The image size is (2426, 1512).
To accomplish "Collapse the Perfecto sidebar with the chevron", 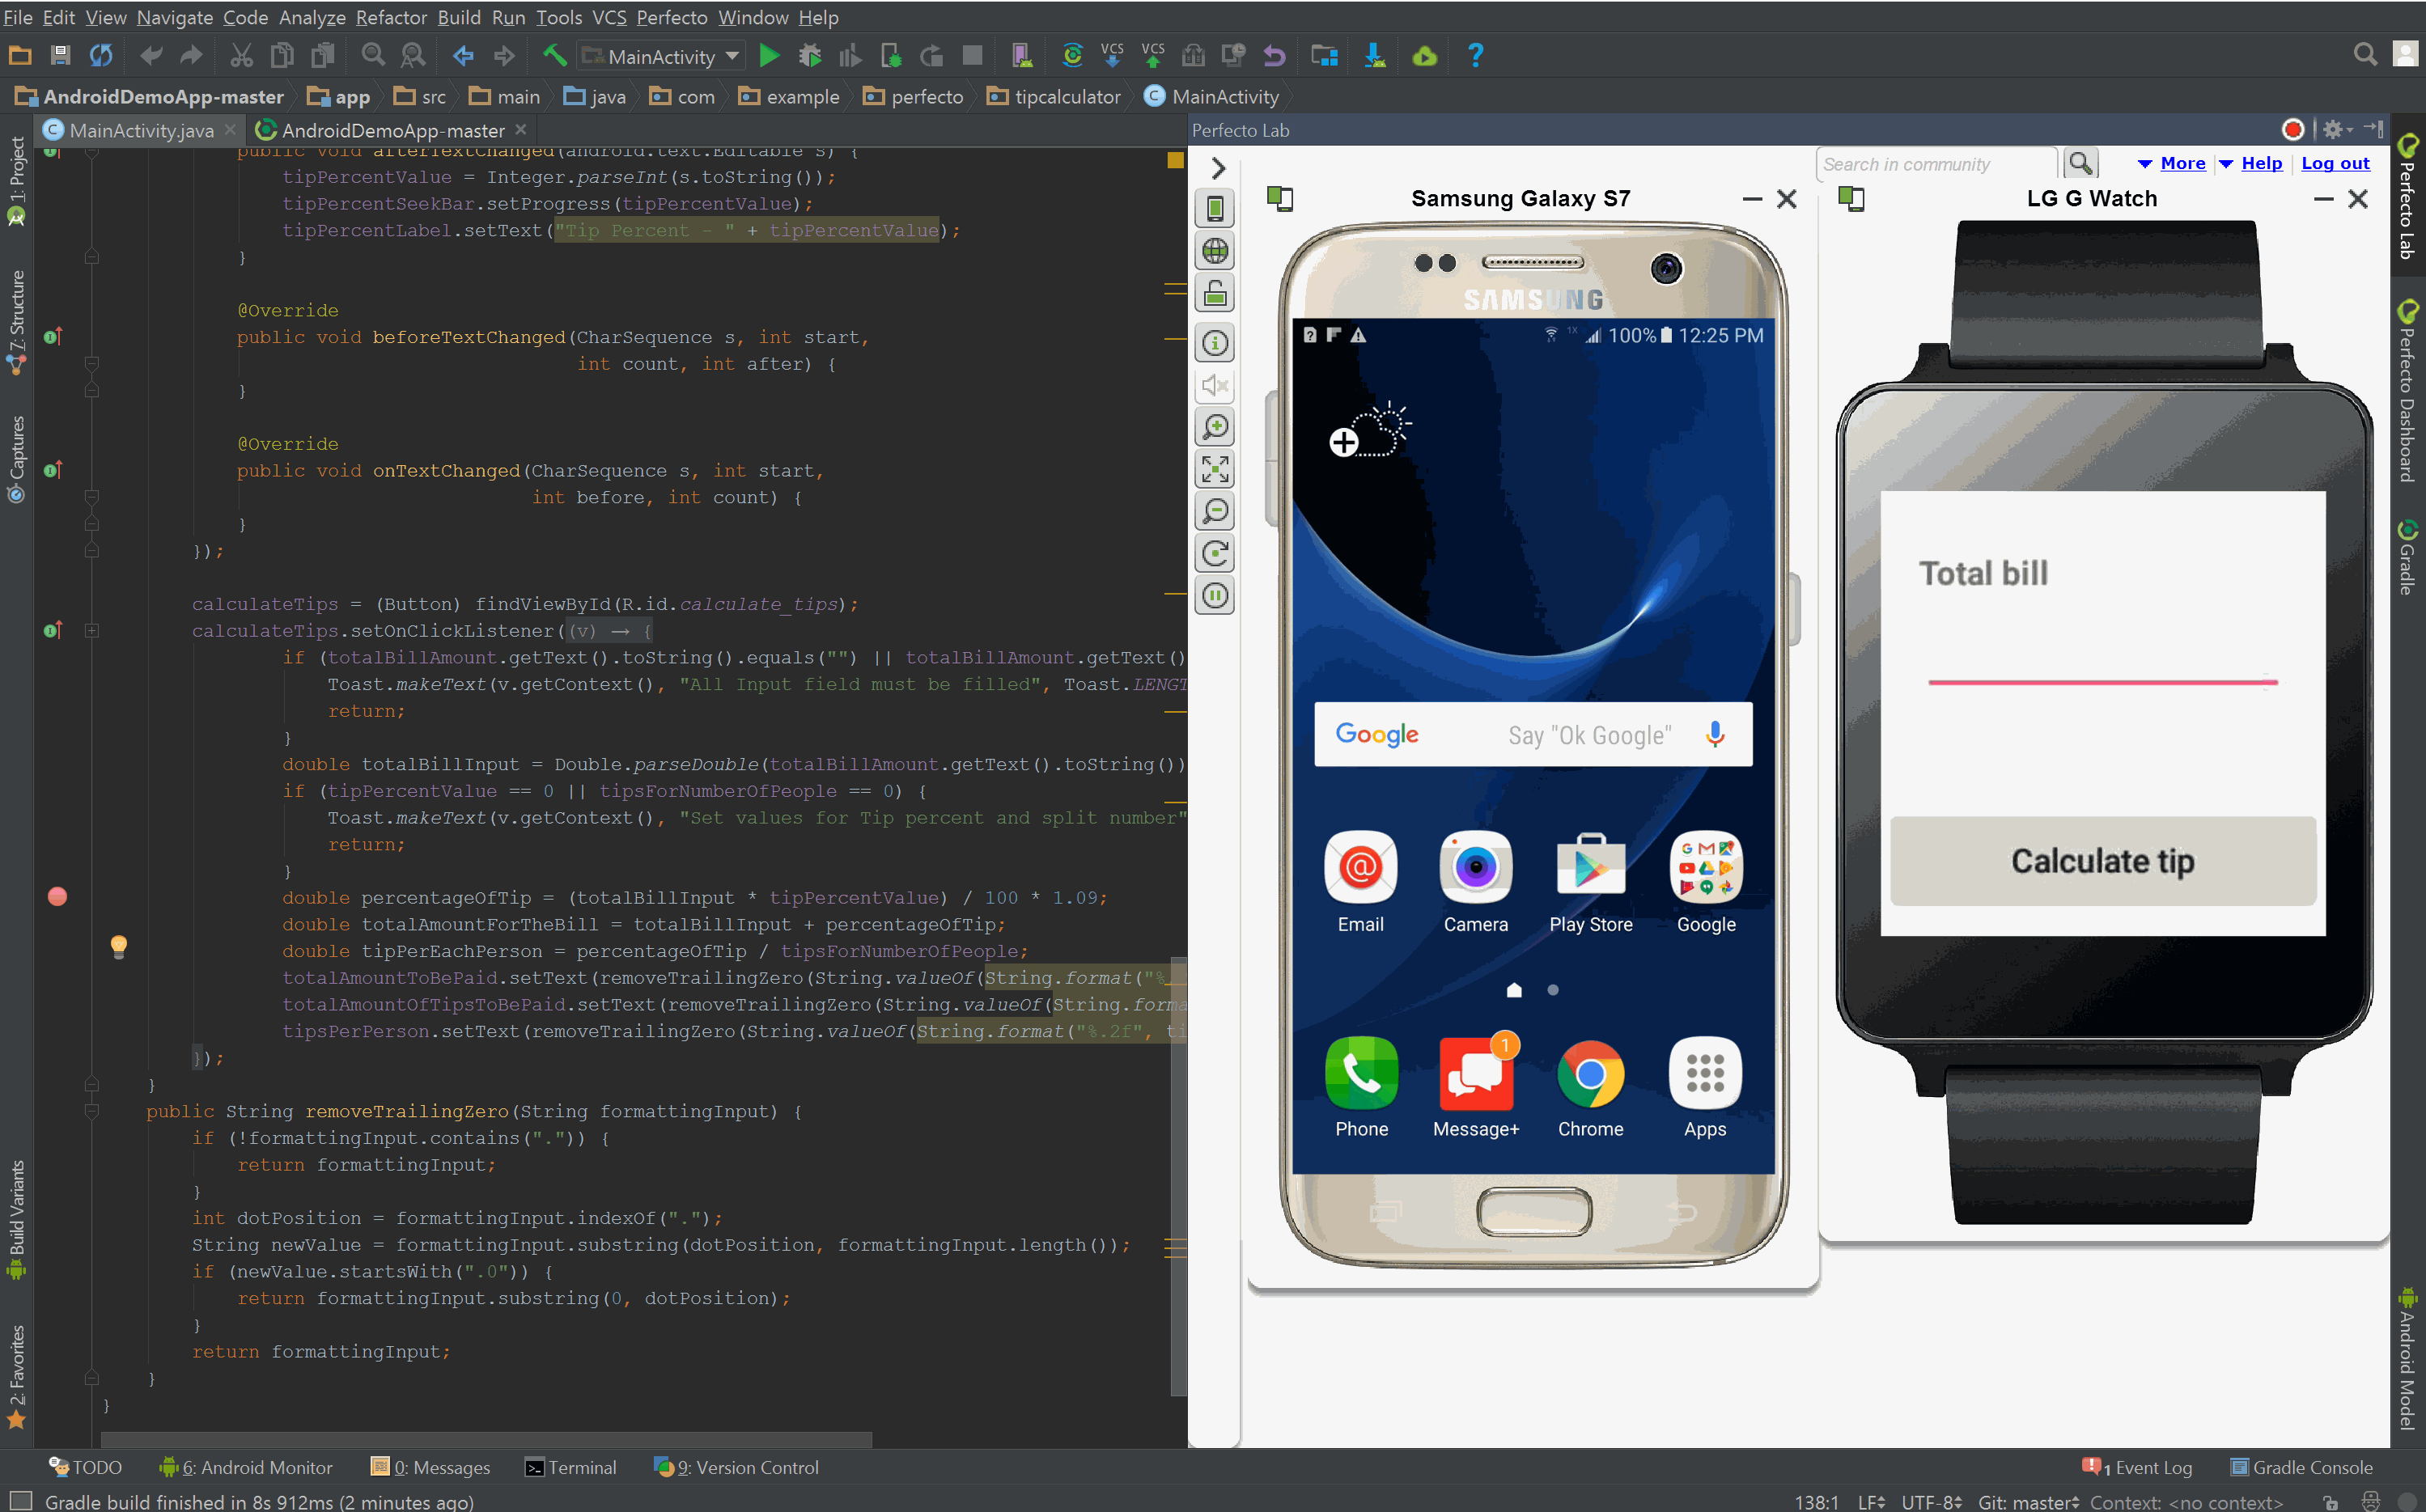I will pos(1217,168).
